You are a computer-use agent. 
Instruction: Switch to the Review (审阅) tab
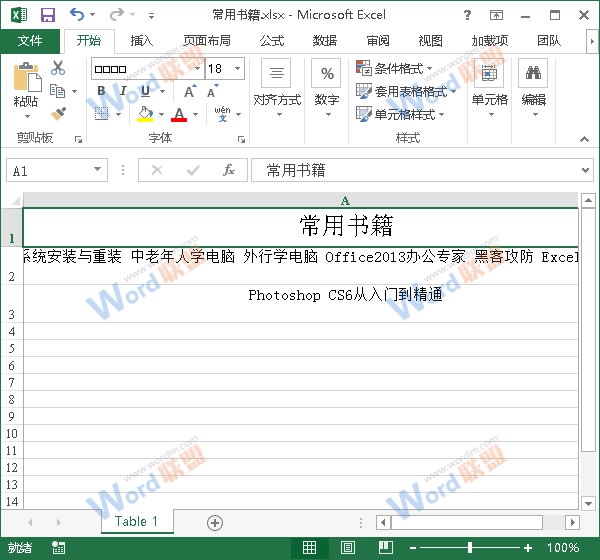click(x=378, y=41)
